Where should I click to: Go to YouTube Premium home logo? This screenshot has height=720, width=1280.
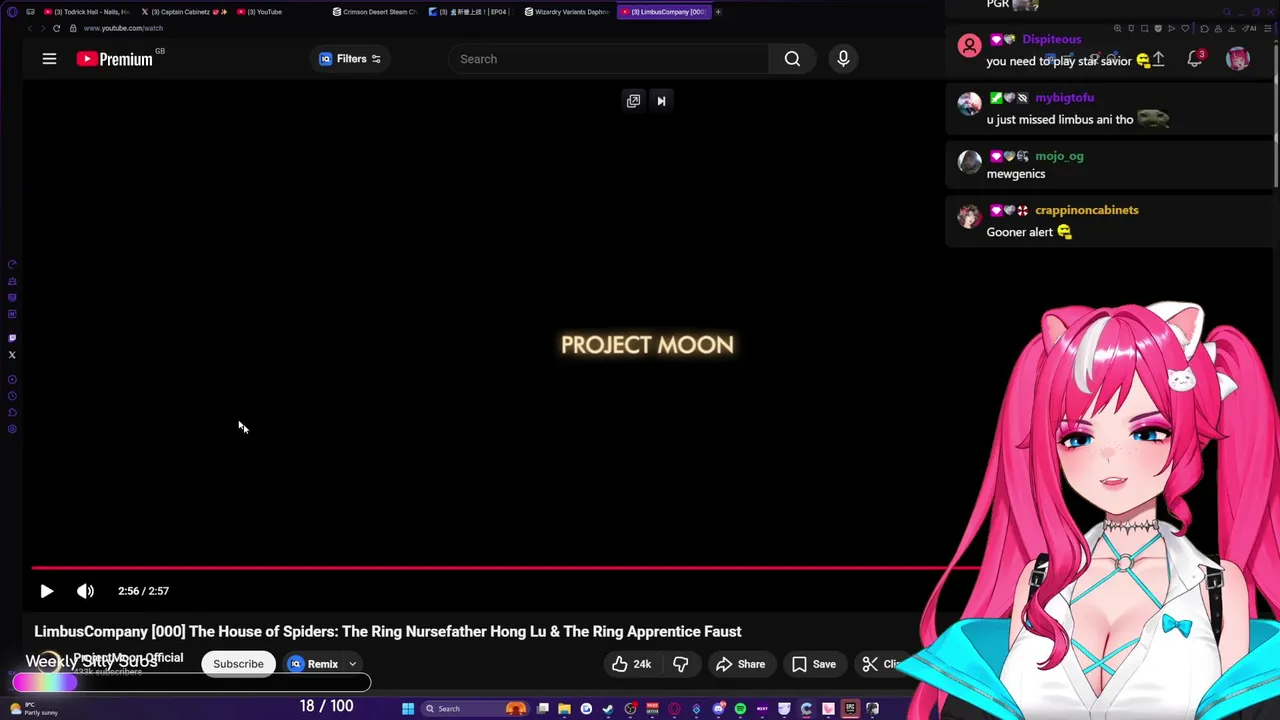[114, 59]
